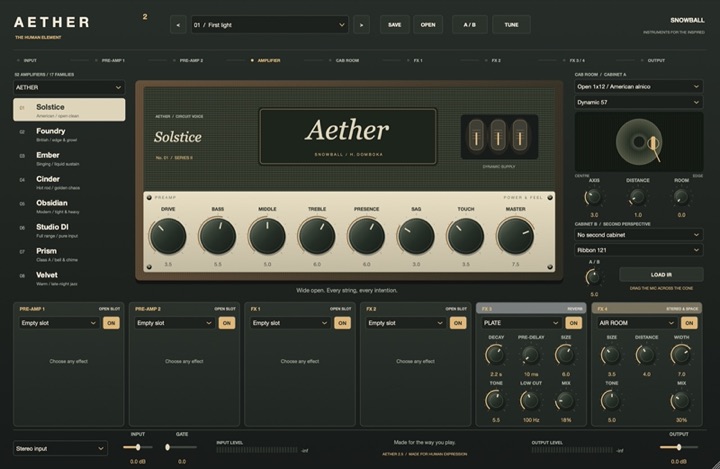Open the PRE-AMP 1 Empty slot dropdown
This screenshot has height=469, width=720.
coord(59,323)
